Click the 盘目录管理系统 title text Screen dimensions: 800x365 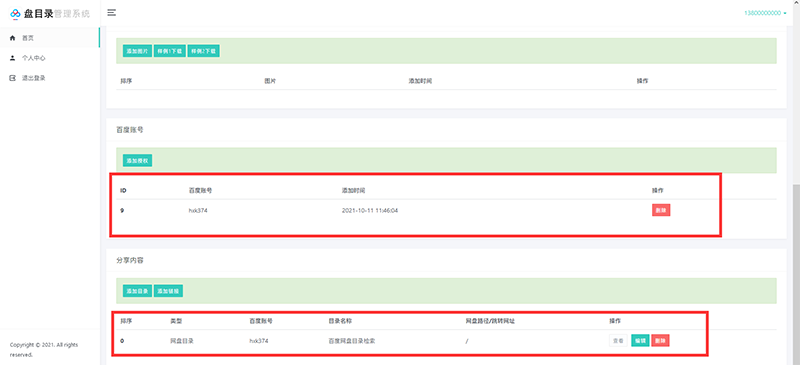[57, 14]
